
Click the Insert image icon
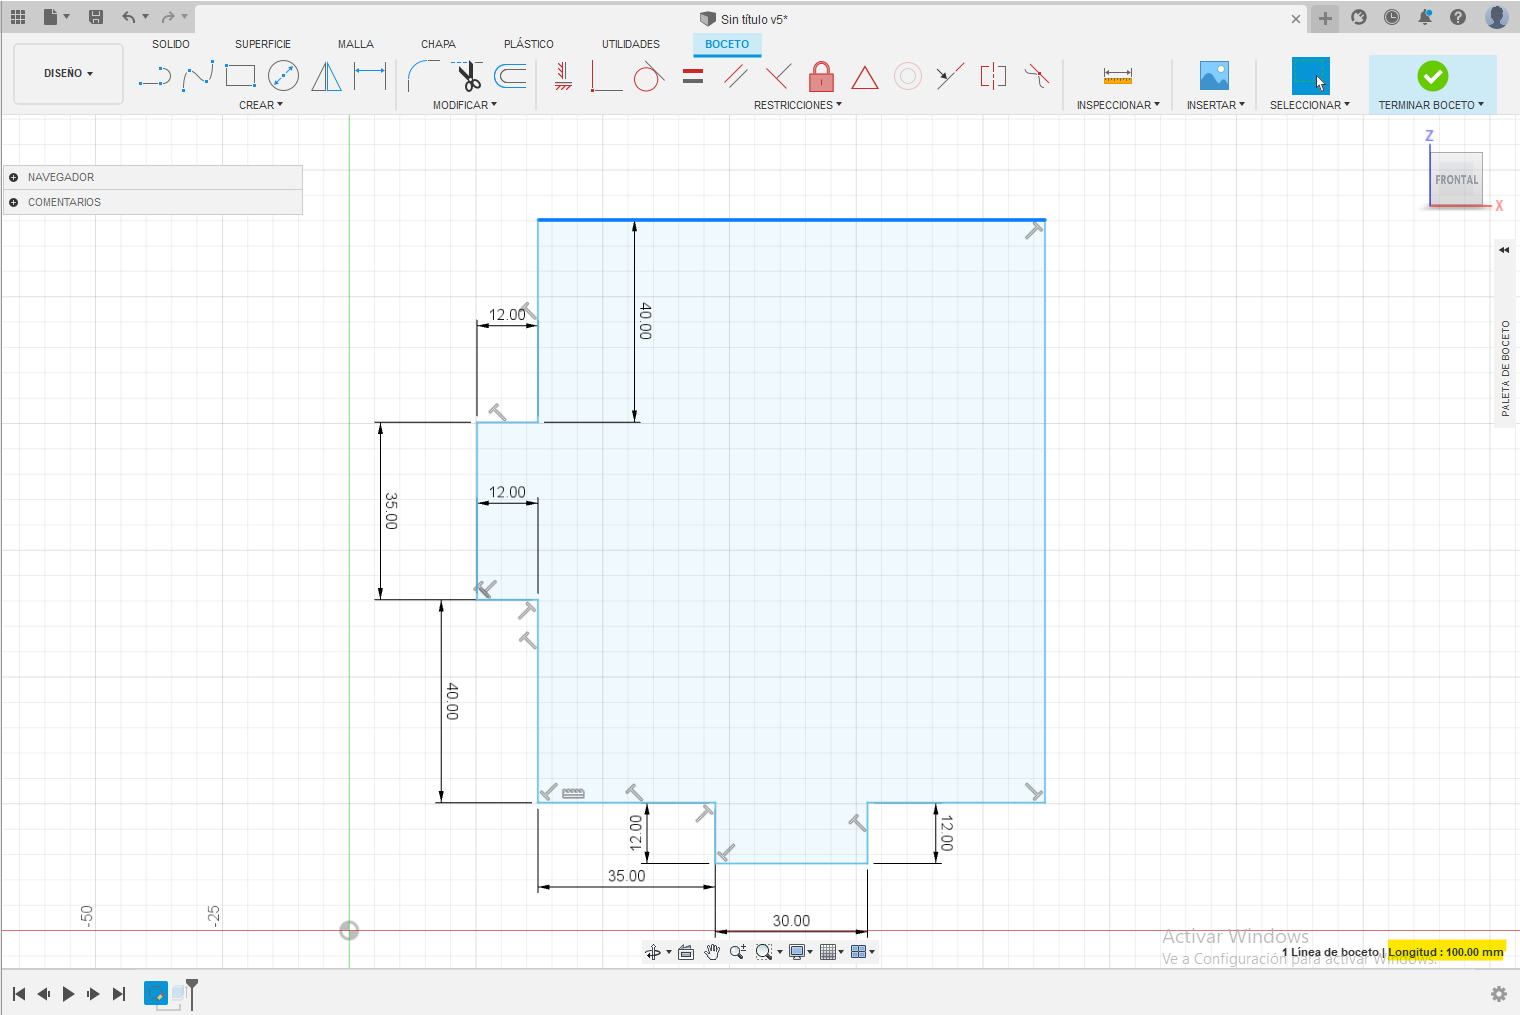1214,76
